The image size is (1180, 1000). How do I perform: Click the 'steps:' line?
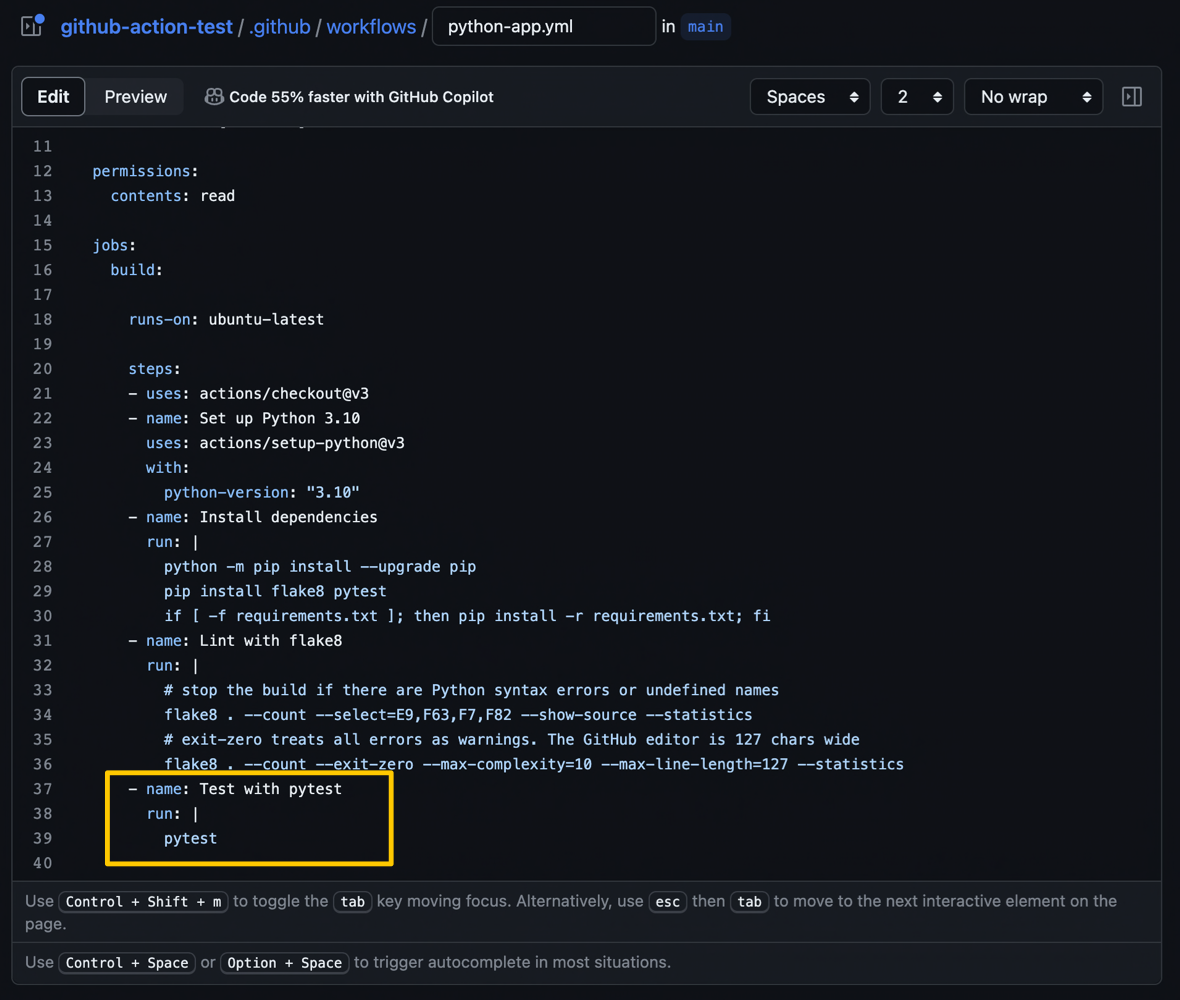tap(154, 369)
